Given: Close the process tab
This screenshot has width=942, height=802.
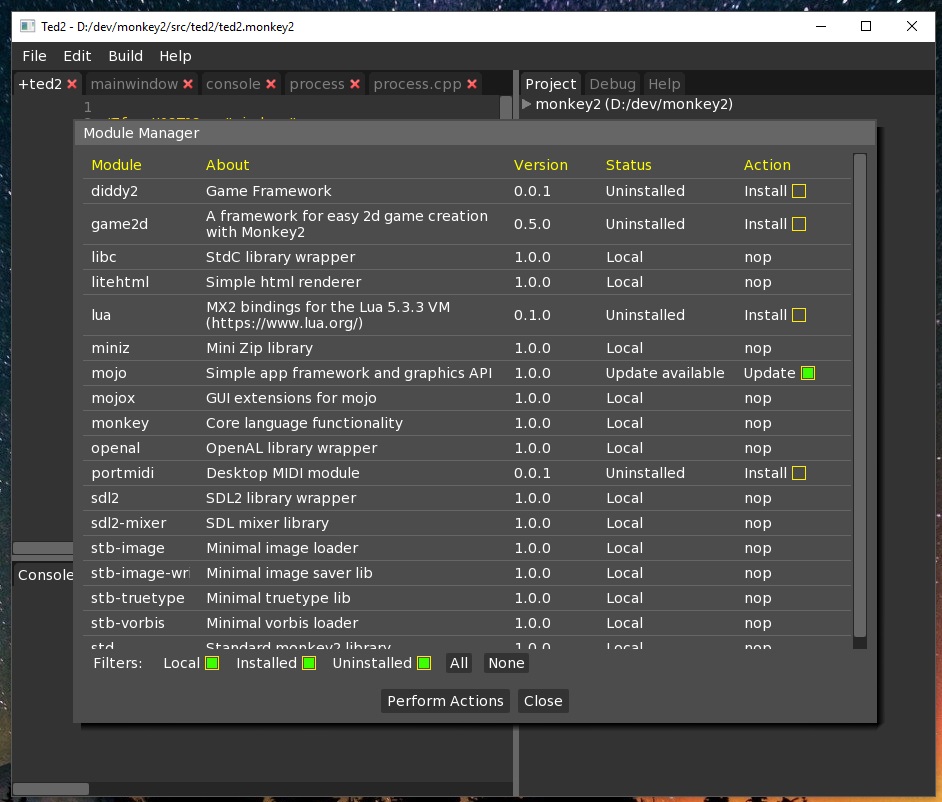Looking at the screenshot, I should click(355, 84).
